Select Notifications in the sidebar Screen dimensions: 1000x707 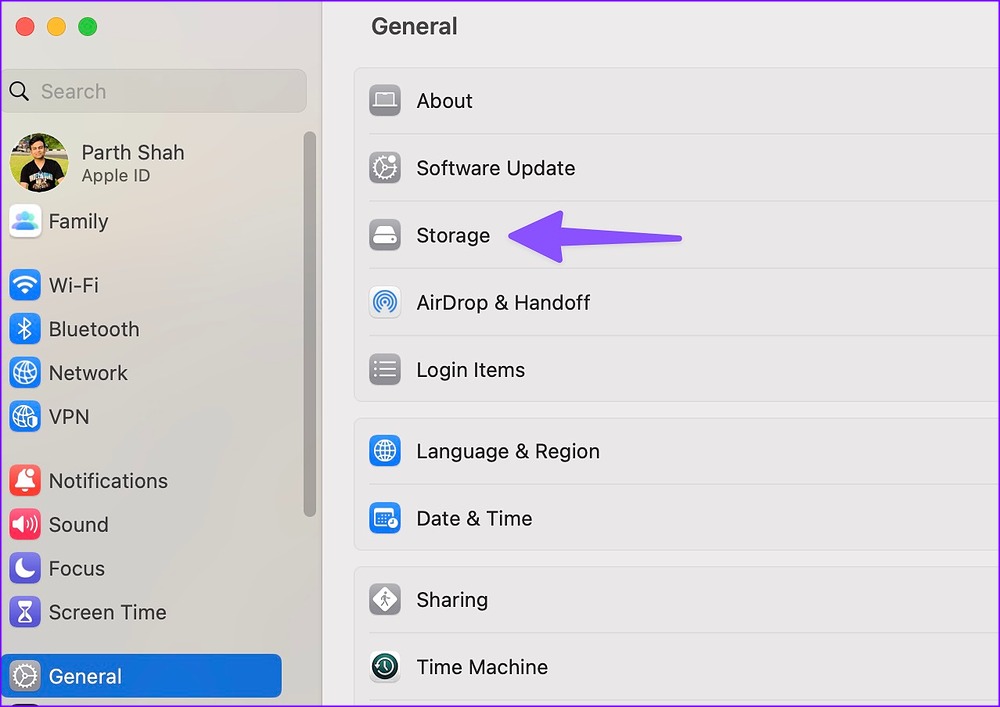[107, 481]
